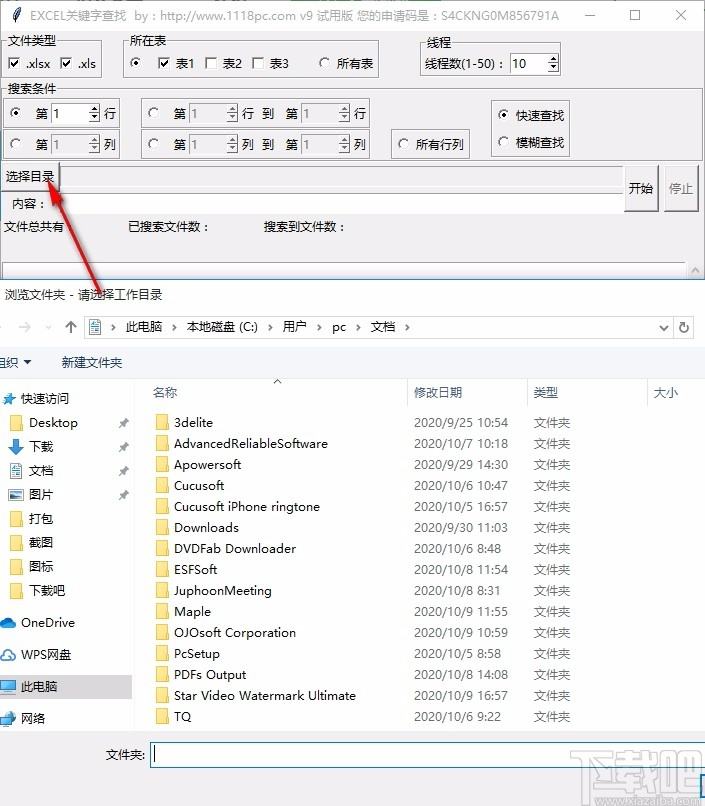Select the single row 第1行 radio button
This screenshot has height=806, width=705.
[x=15, y=113]
